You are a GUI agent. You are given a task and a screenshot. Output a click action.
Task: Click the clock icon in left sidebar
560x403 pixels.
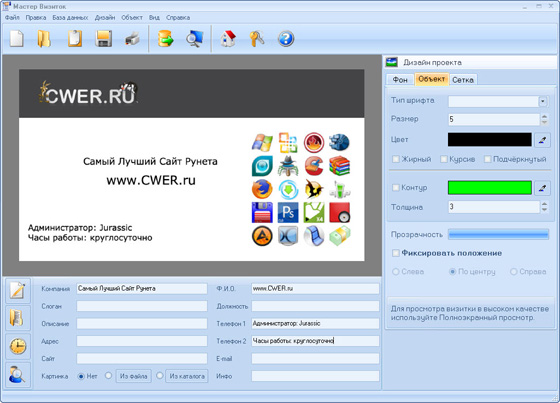click(x=18, y=346)
